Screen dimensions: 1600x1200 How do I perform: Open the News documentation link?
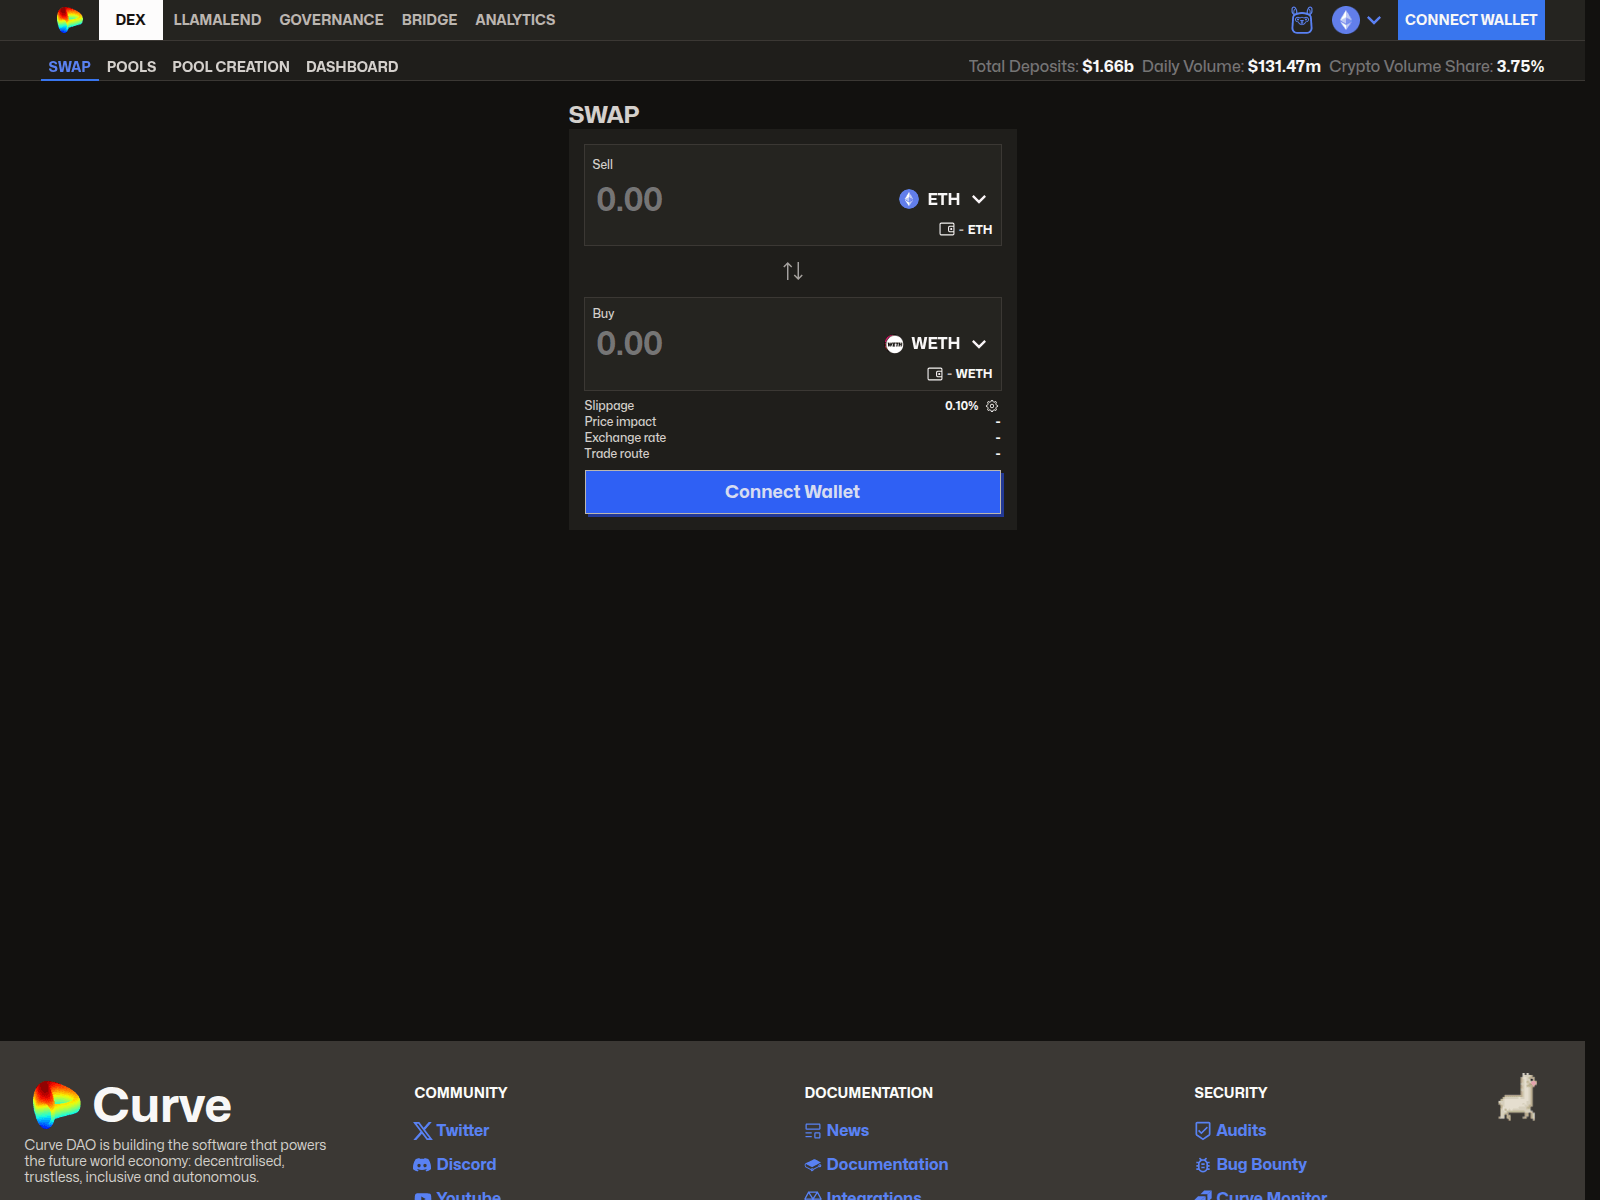pyautogui.click(x=848, y=1130)
